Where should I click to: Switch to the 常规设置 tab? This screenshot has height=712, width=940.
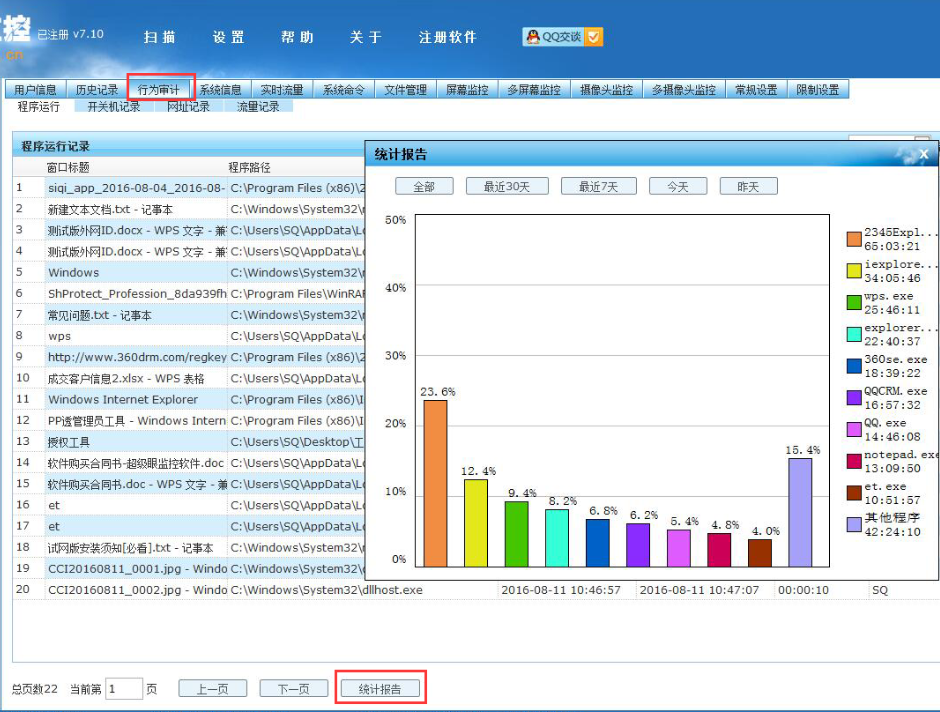point(757,90)
